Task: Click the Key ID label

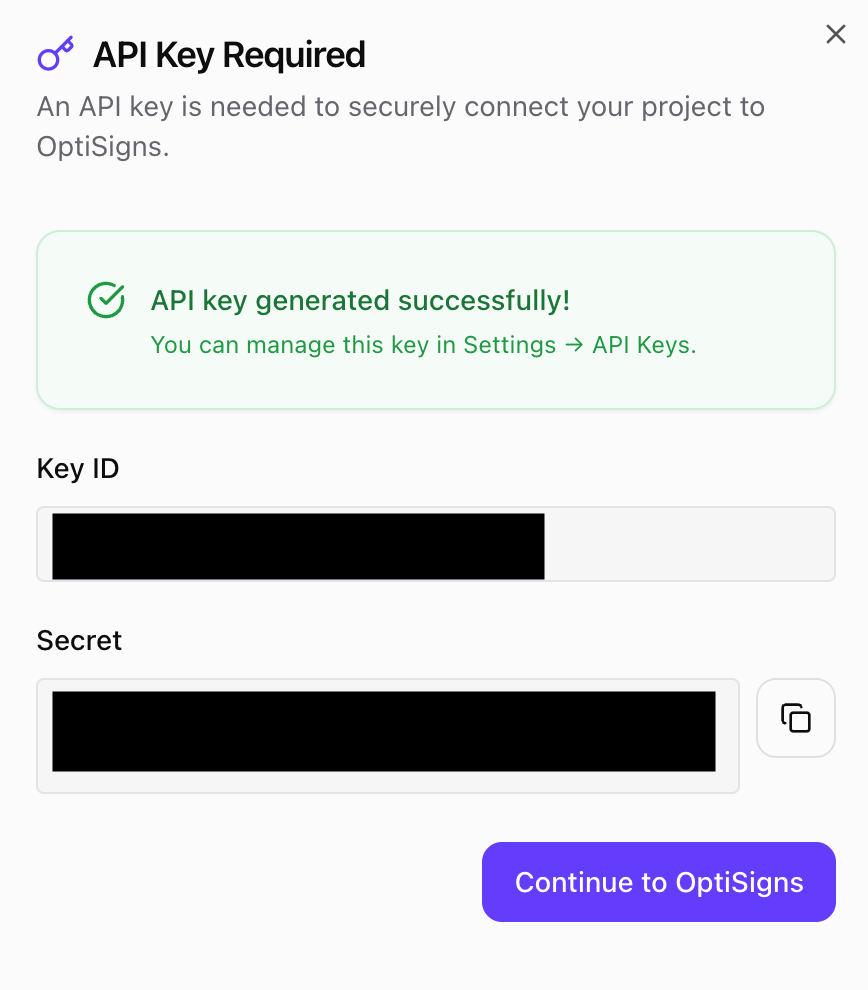Action: 77,468
